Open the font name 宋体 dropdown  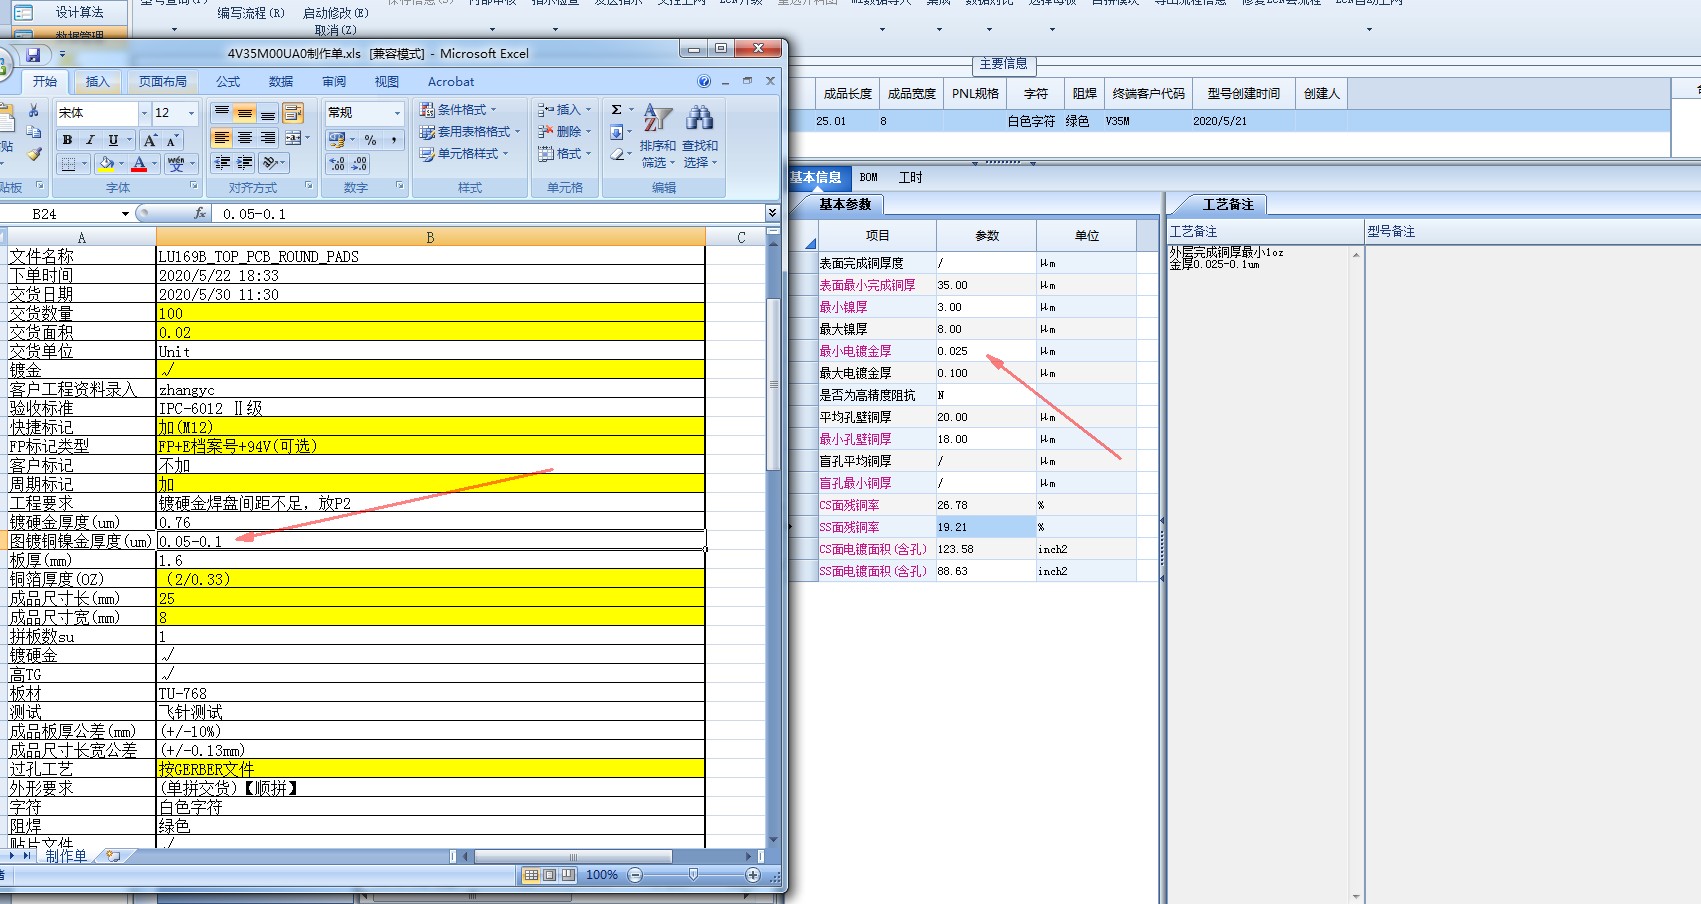tap(144, 113)
